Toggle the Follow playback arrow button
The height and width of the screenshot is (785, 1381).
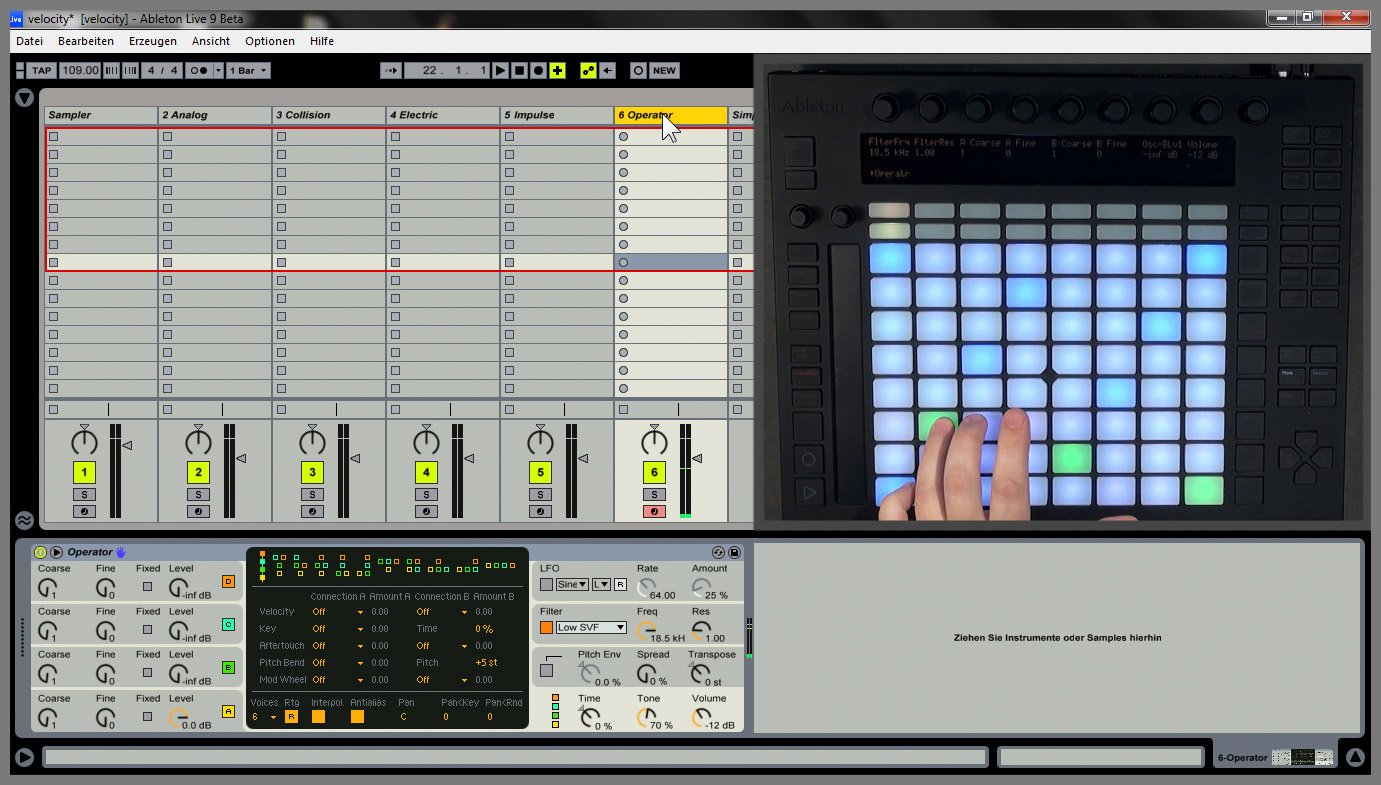391,70
